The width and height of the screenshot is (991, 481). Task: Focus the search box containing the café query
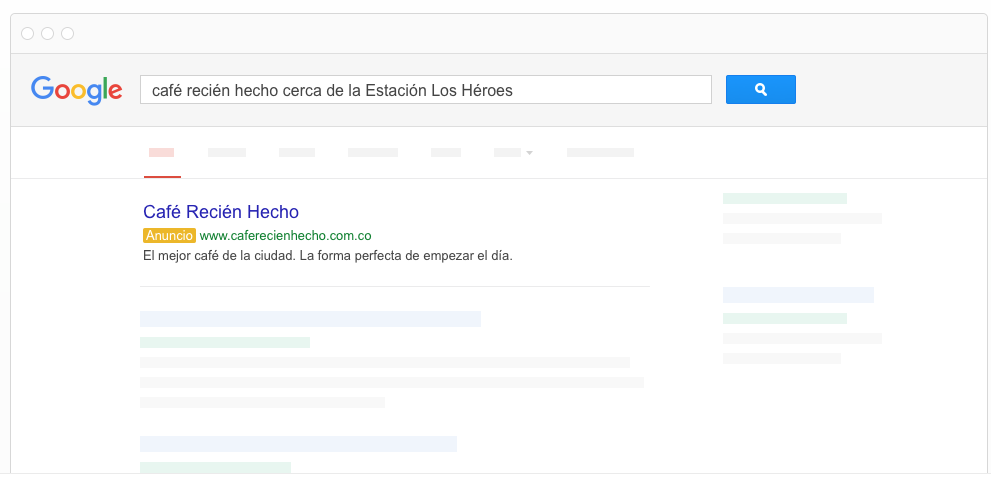(425, 90)
